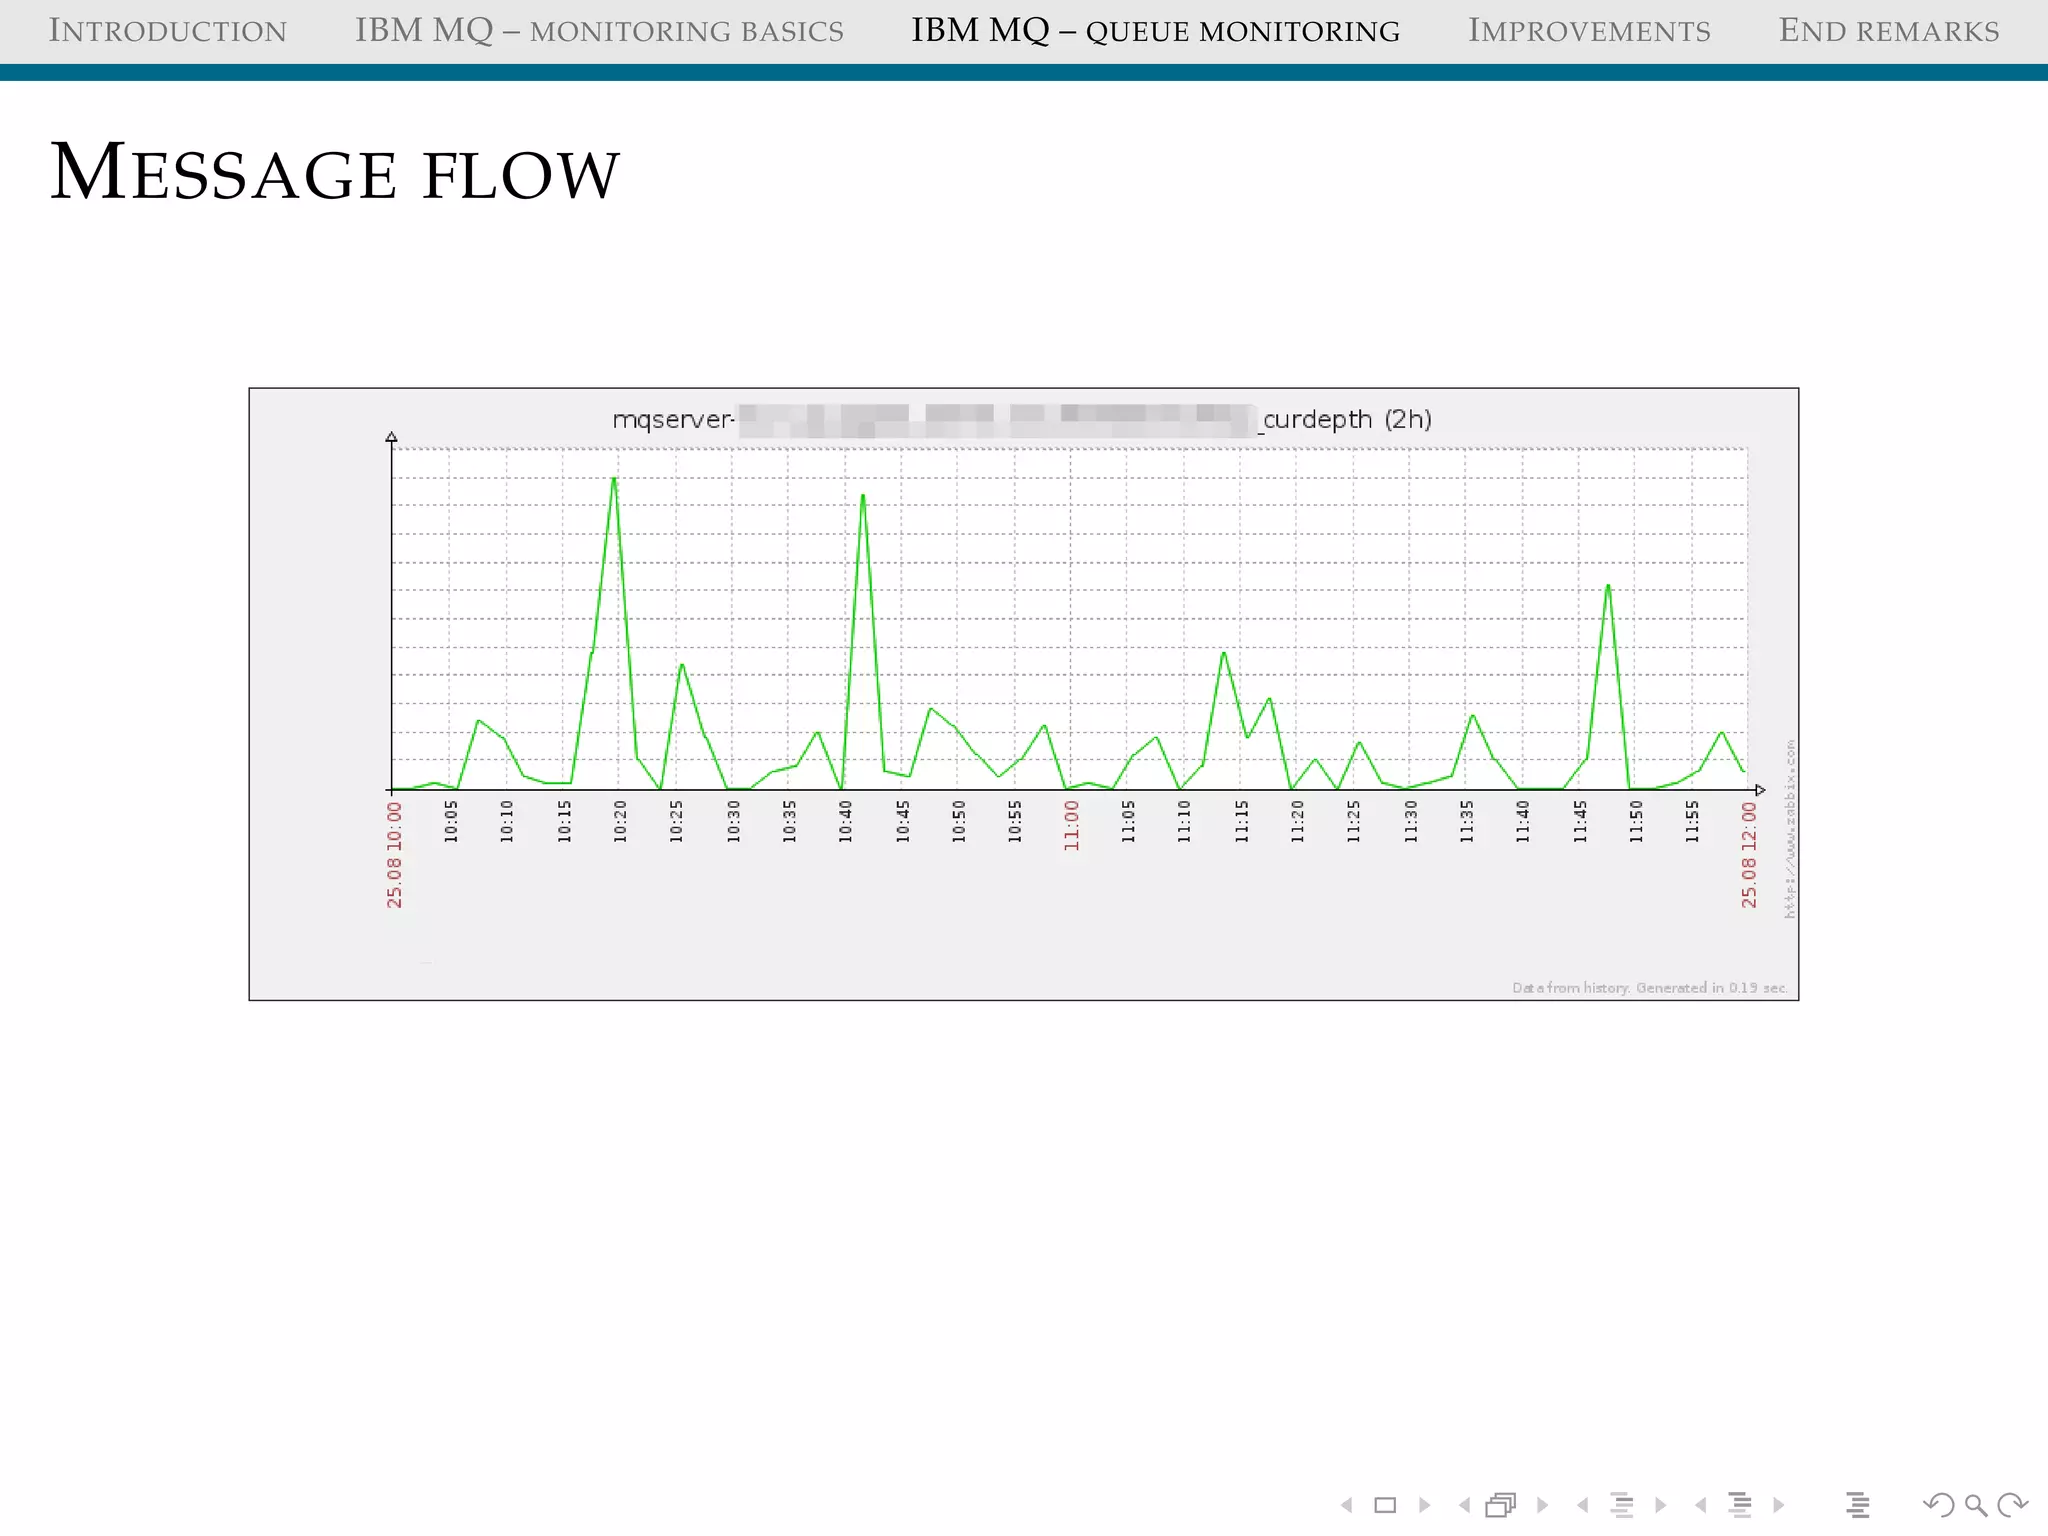Jump to previous frame arrow

1464,1505
